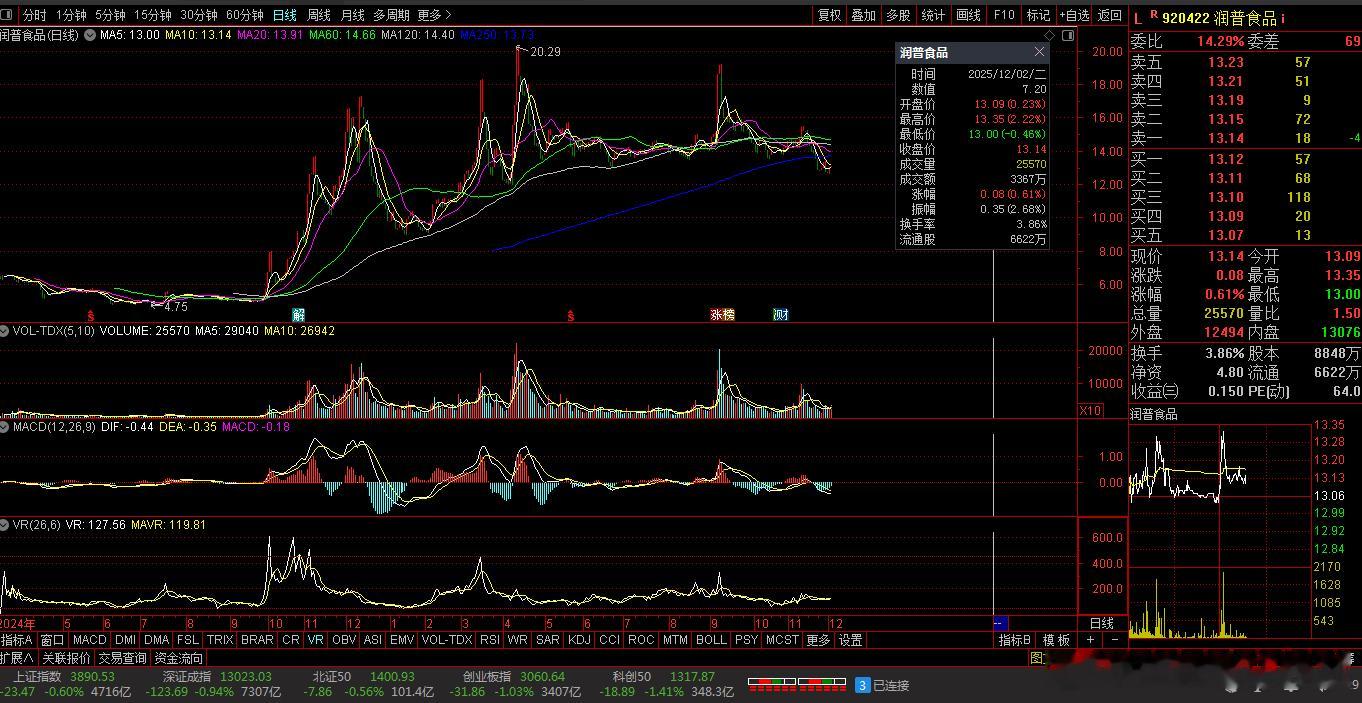Viewport: 1362px width, 703px height.
Task: Select the KDJ indicator tab
Action: click(x=579, y=640)
